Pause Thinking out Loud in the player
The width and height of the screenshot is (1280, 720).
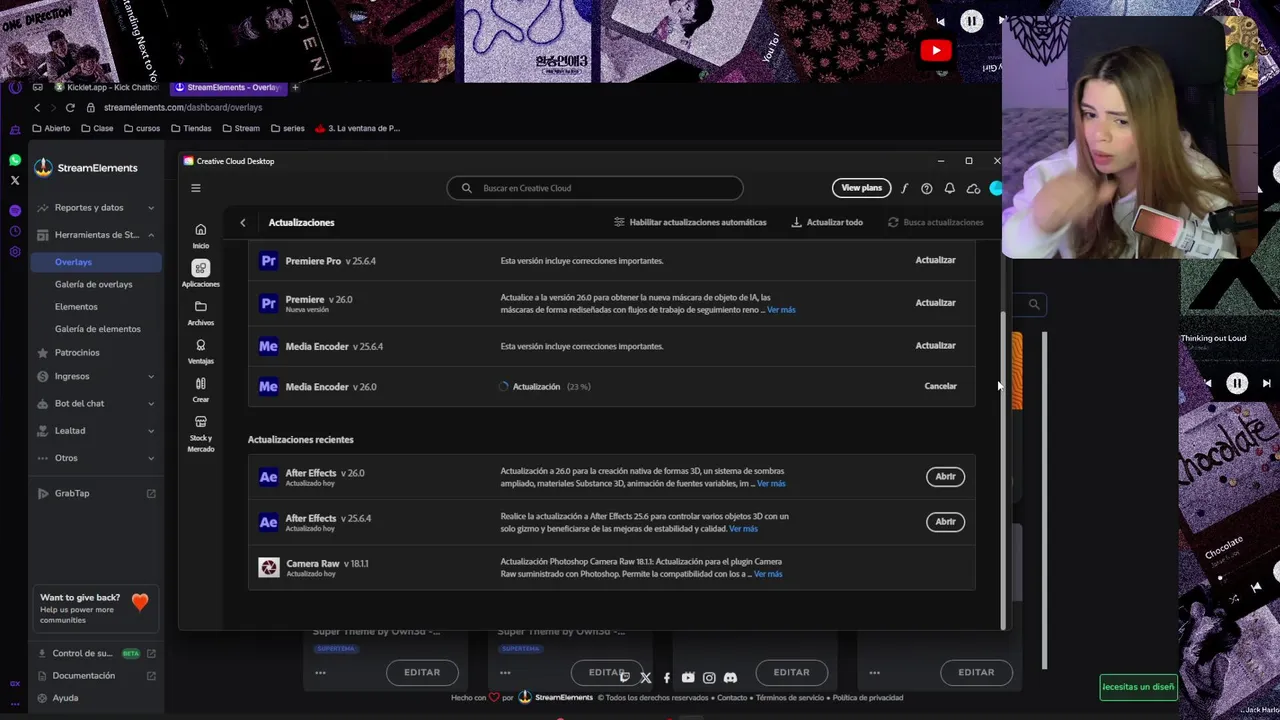[1237, 383]
